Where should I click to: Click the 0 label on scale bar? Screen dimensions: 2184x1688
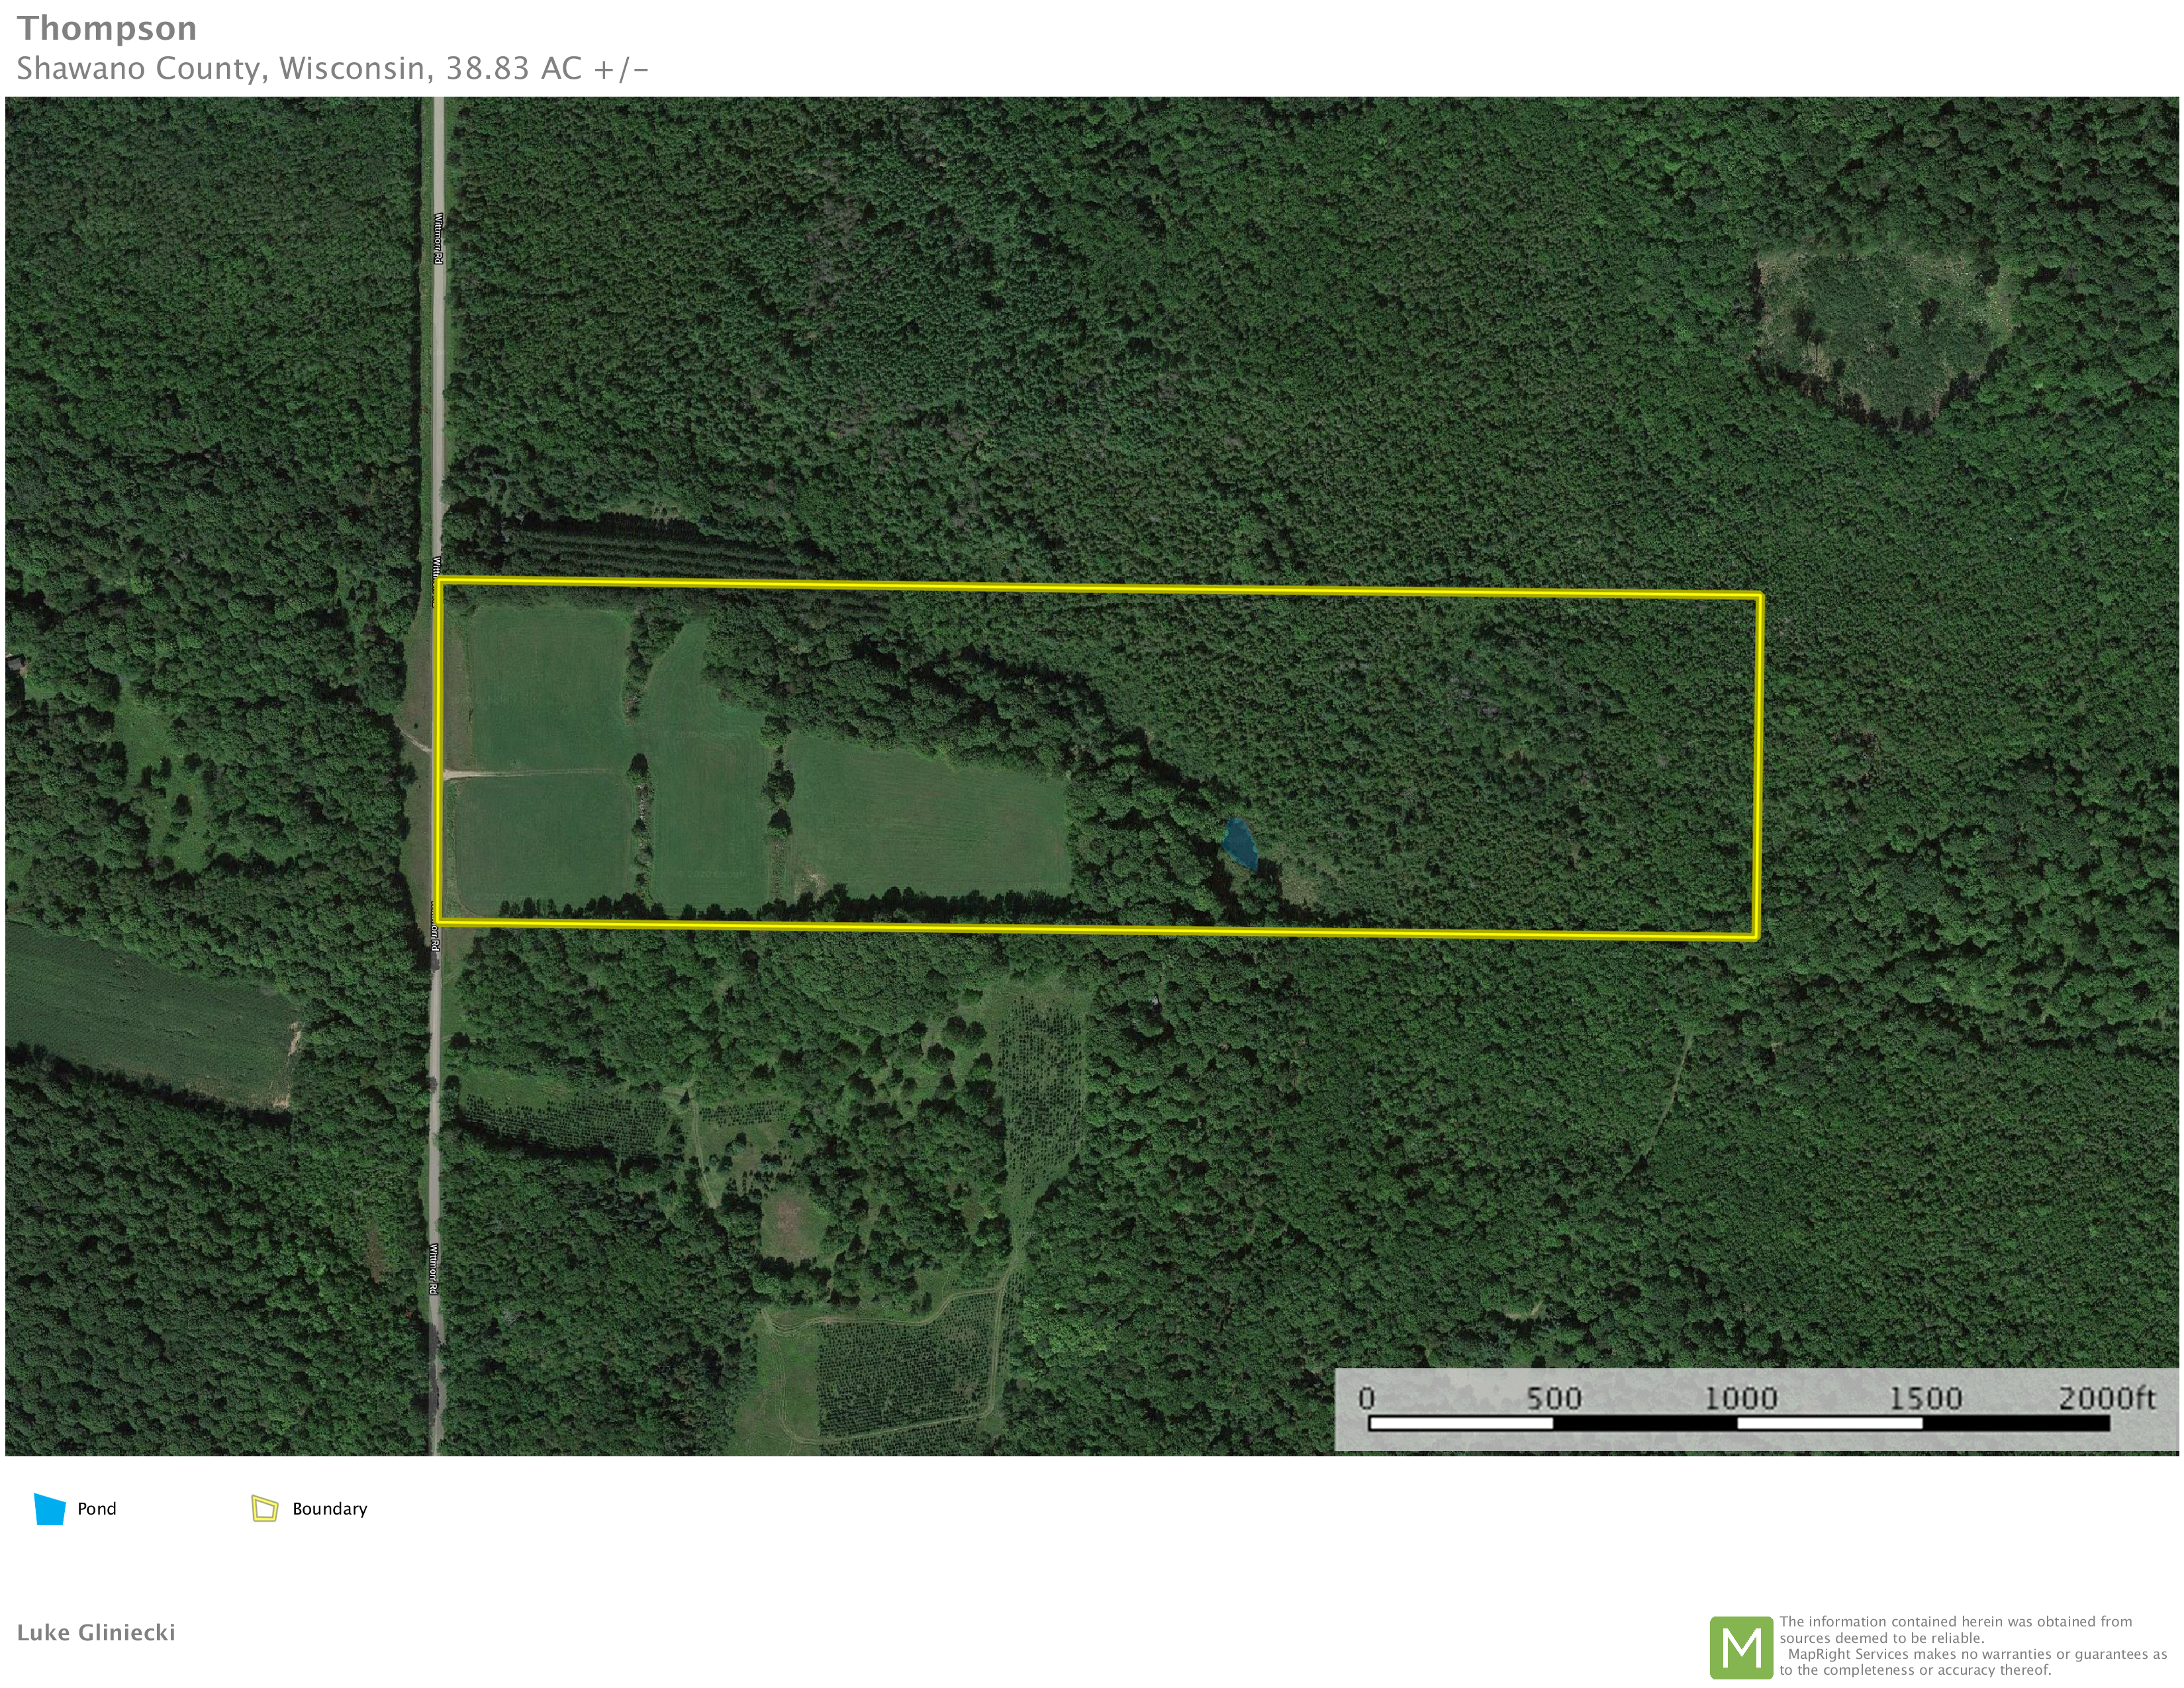(x=1367, y=1398)
